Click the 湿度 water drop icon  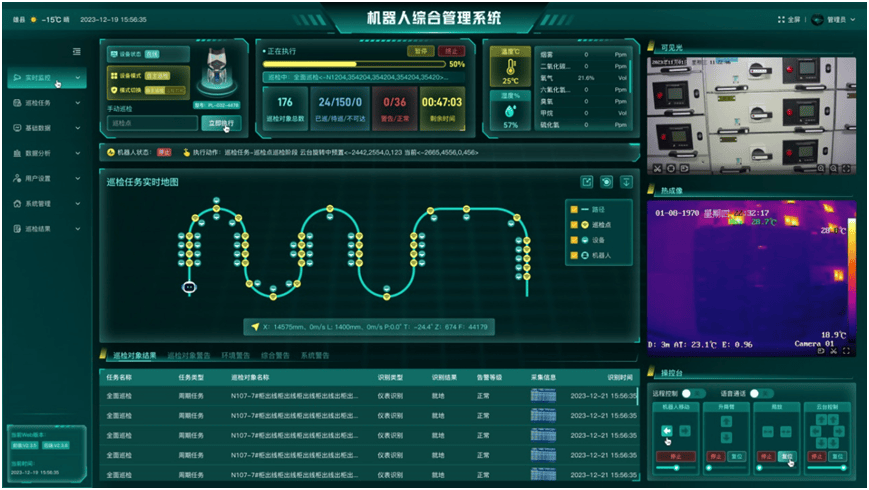510,111
